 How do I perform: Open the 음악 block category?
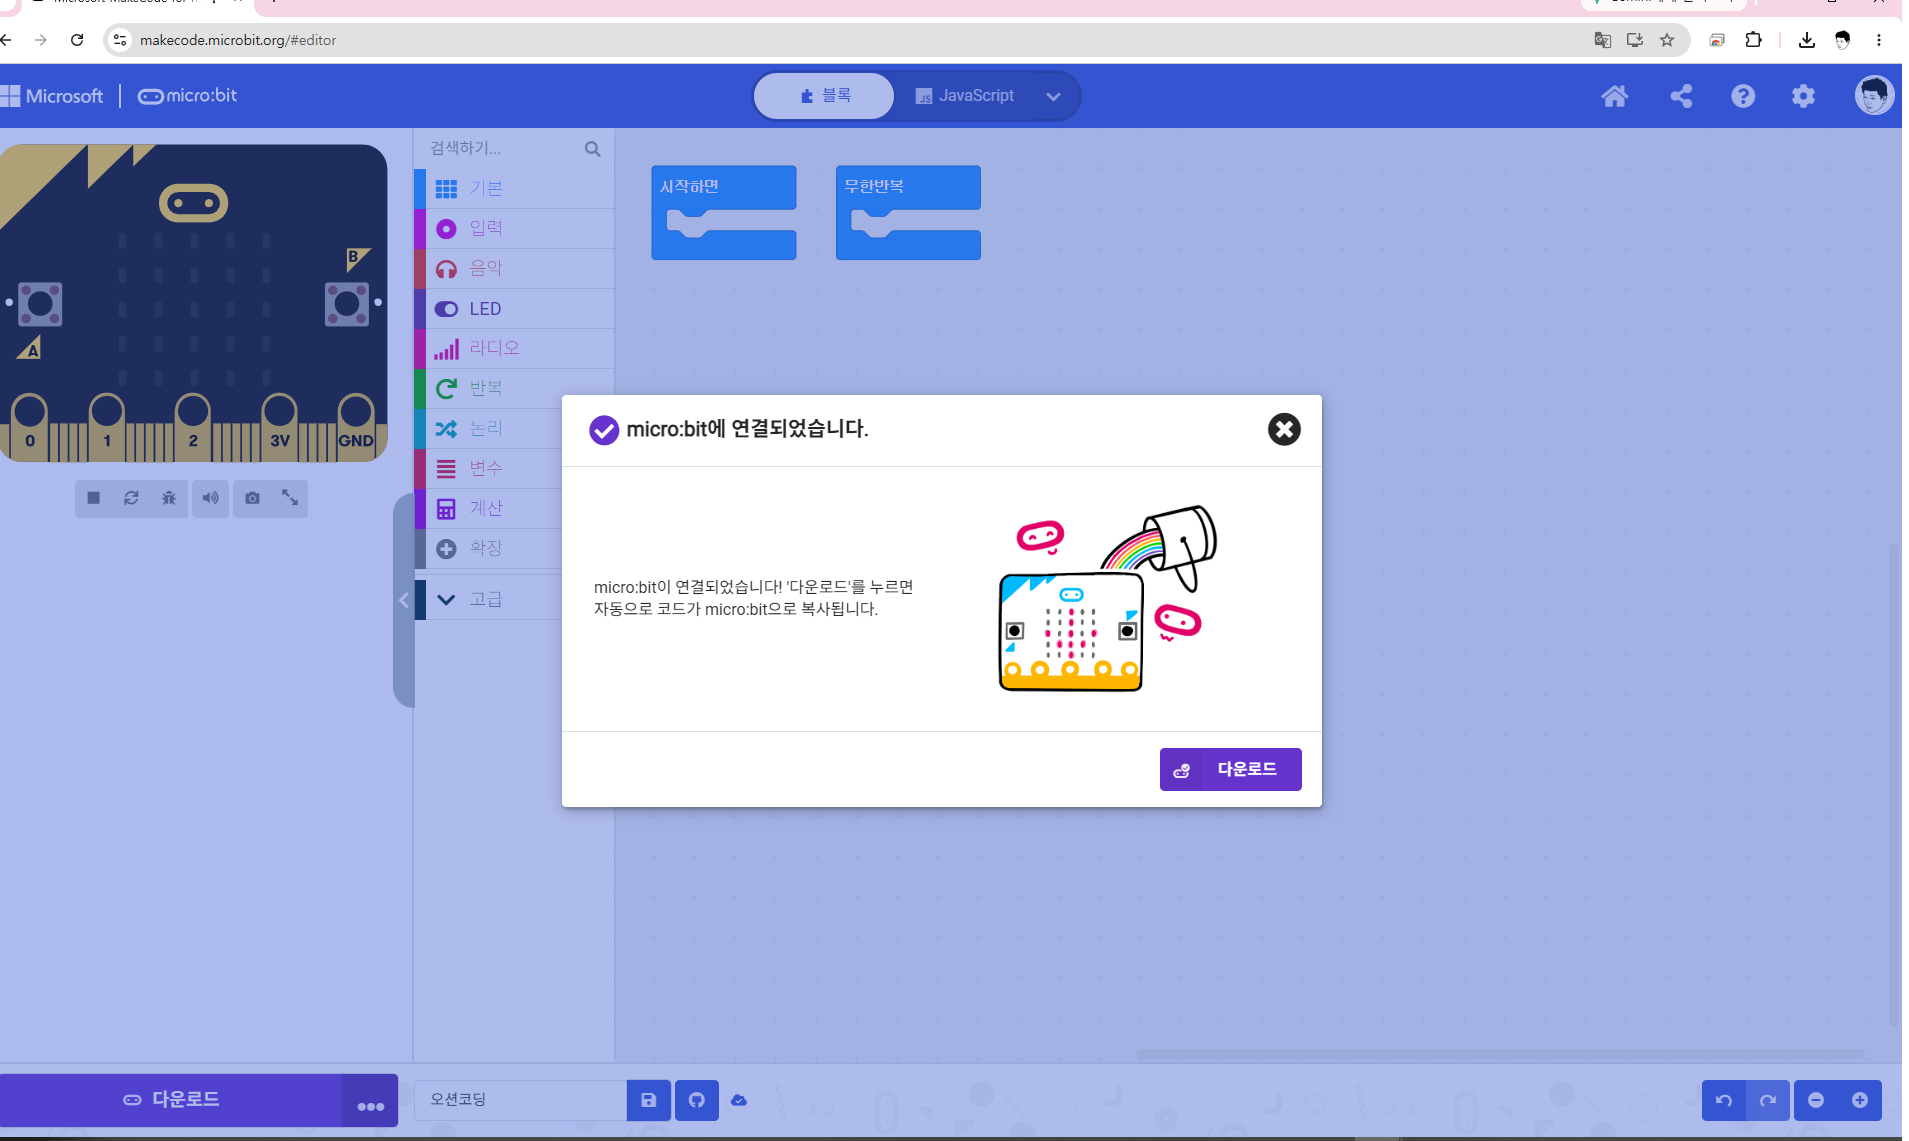[514, 268]
